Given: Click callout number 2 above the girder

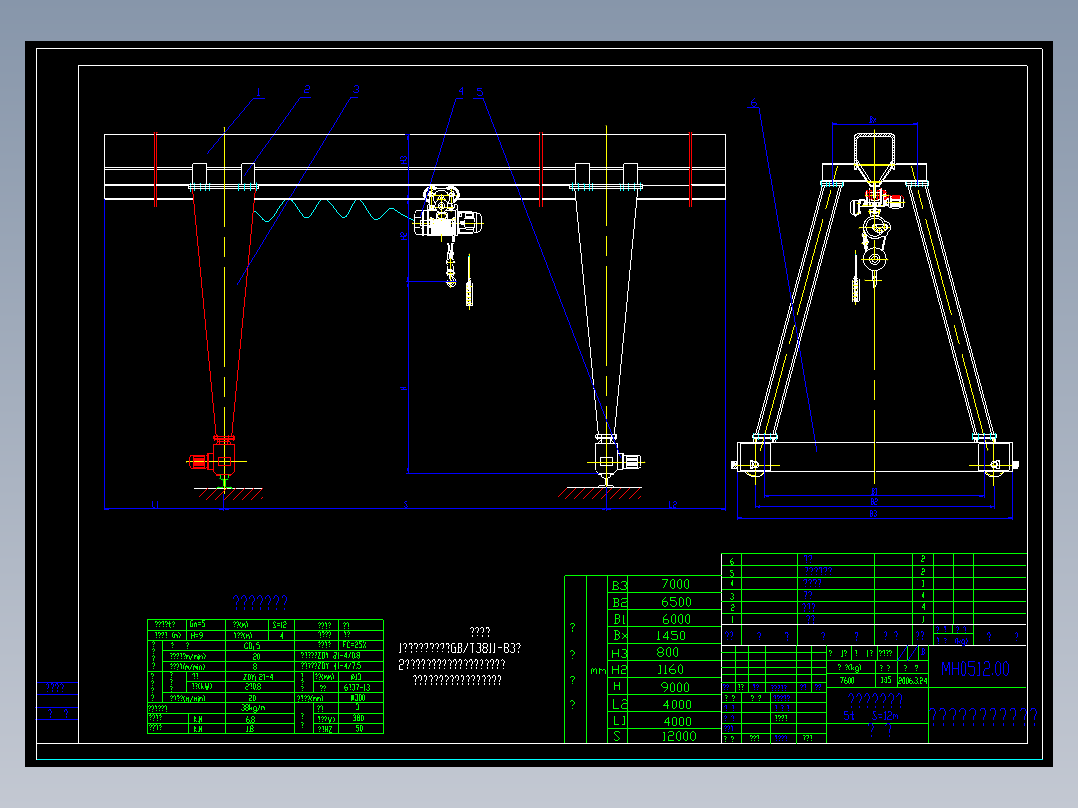Looking at the screenshot, I should coord(307,89).
